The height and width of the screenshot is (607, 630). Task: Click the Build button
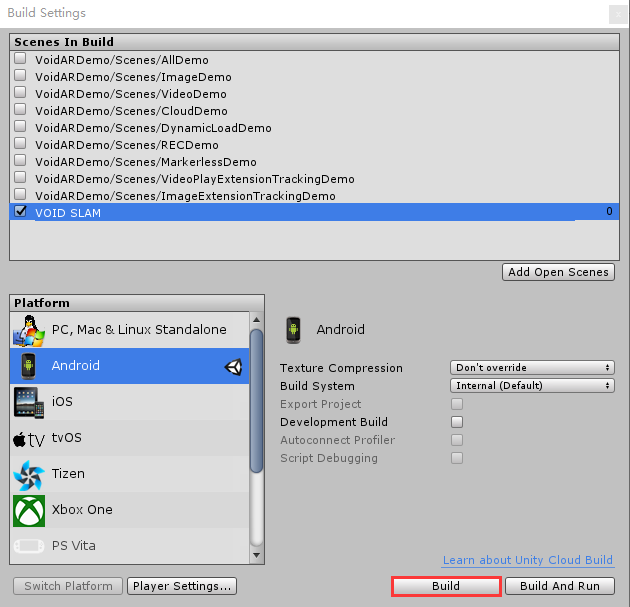[x=446, y=586]
